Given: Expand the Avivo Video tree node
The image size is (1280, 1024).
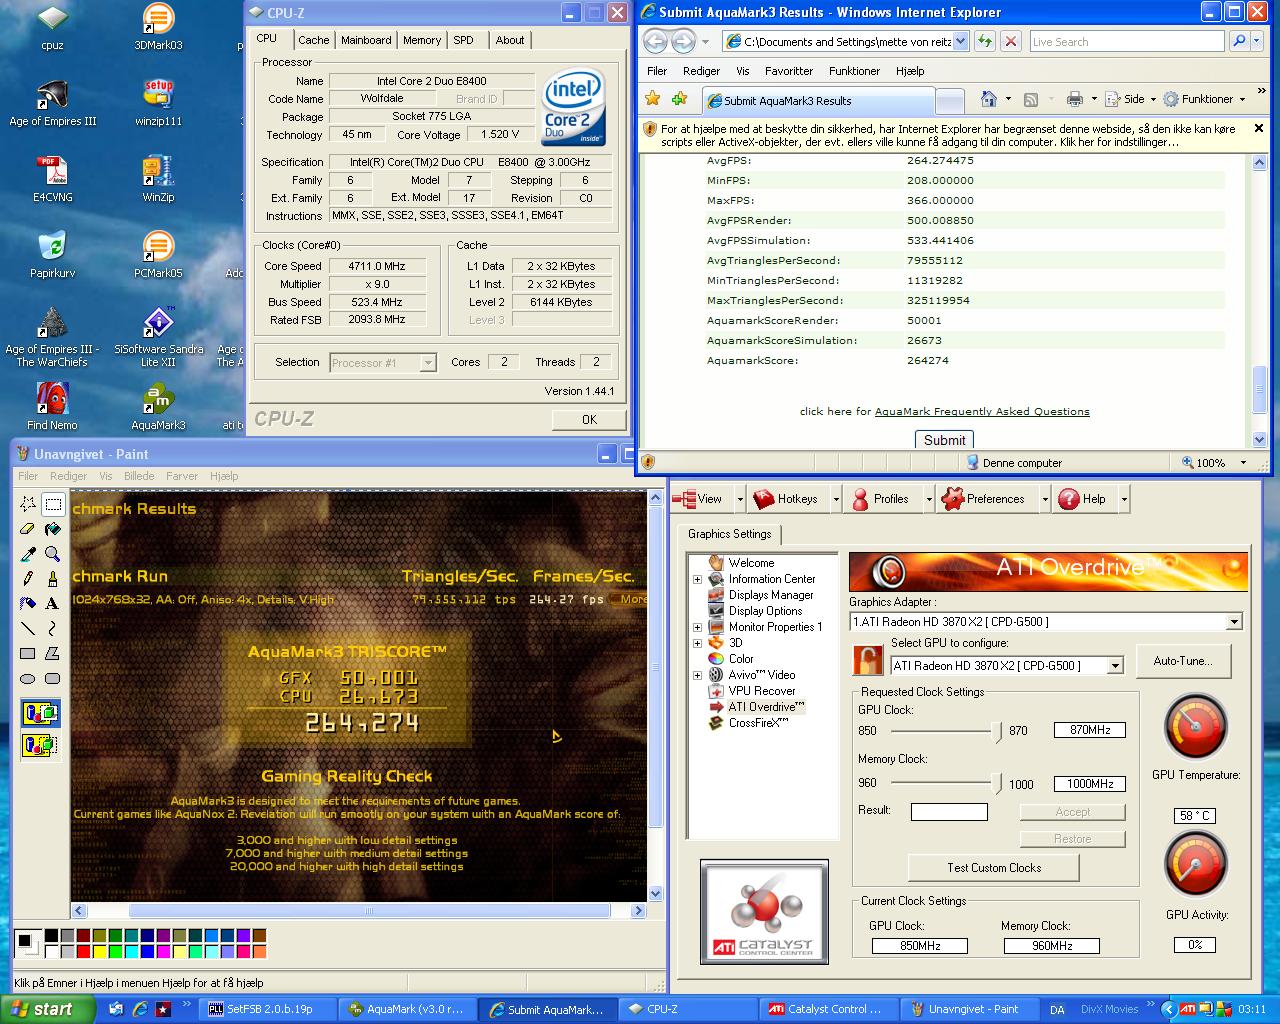Looking at the screenshot, I should point(697,675).
